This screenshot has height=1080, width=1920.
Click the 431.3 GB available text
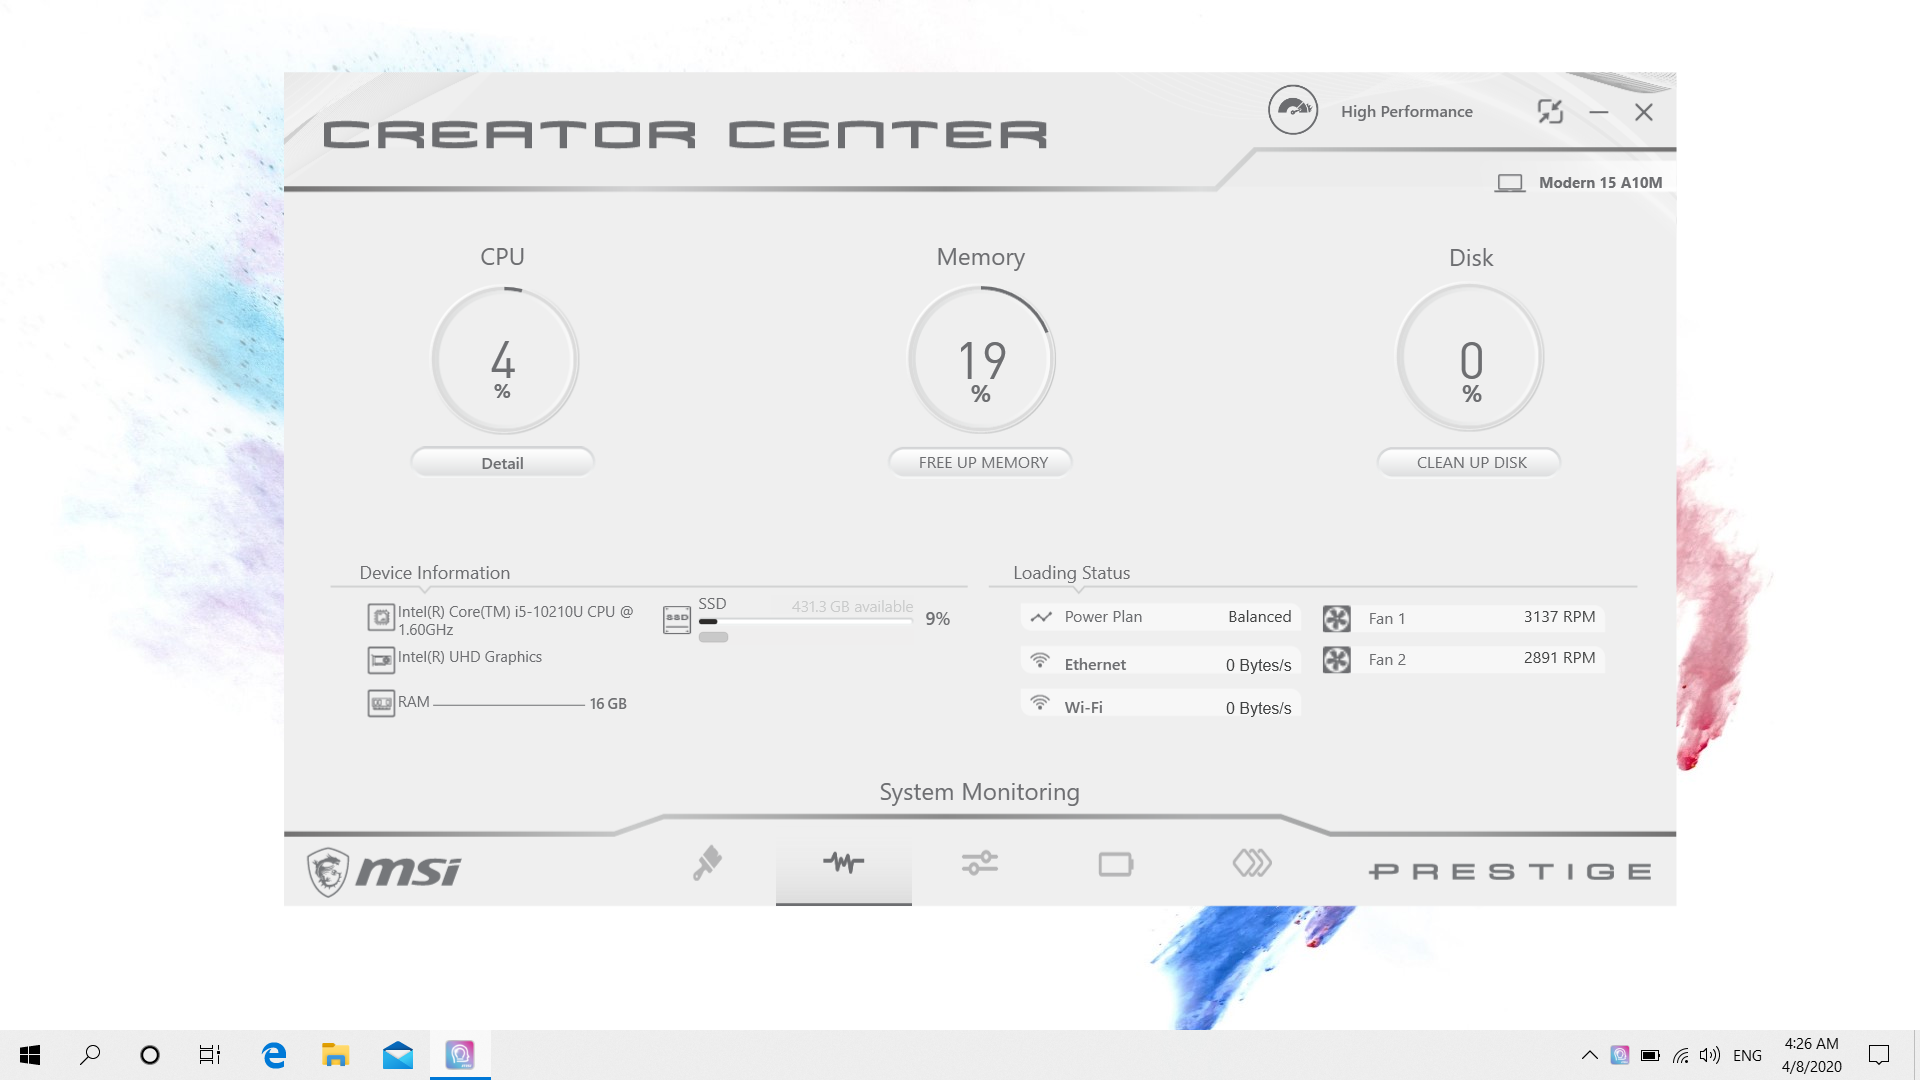[x=852, y=607]
